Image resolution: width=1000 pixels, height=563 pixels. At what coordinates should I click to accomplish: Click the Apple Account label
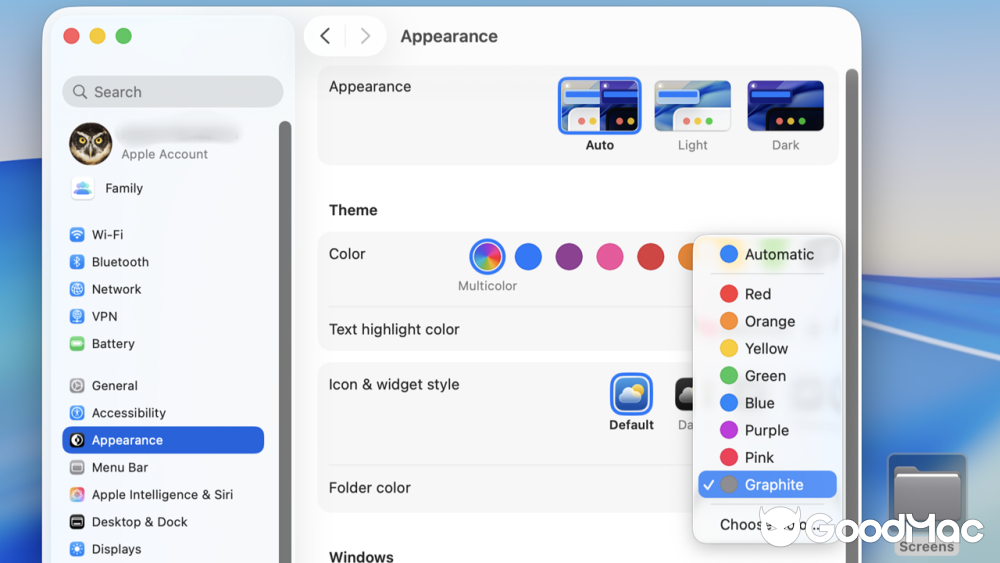(x=165, y=154)
